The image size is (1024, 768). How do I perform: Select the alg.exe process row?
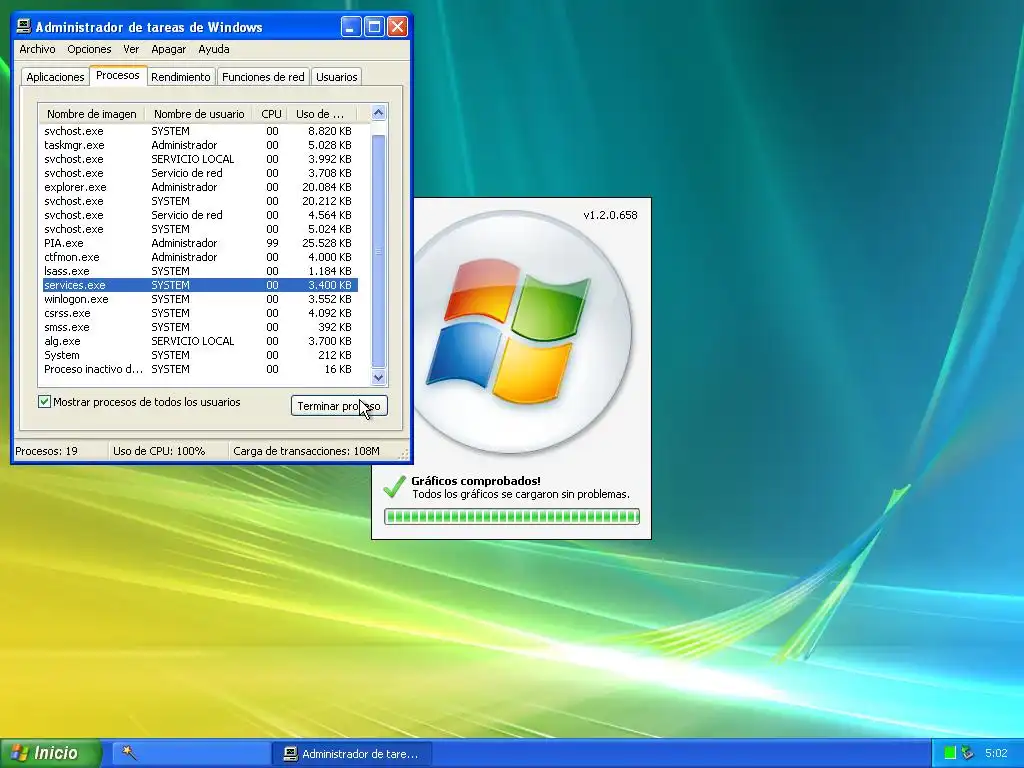pyautogui.click(x=199, y=341)
